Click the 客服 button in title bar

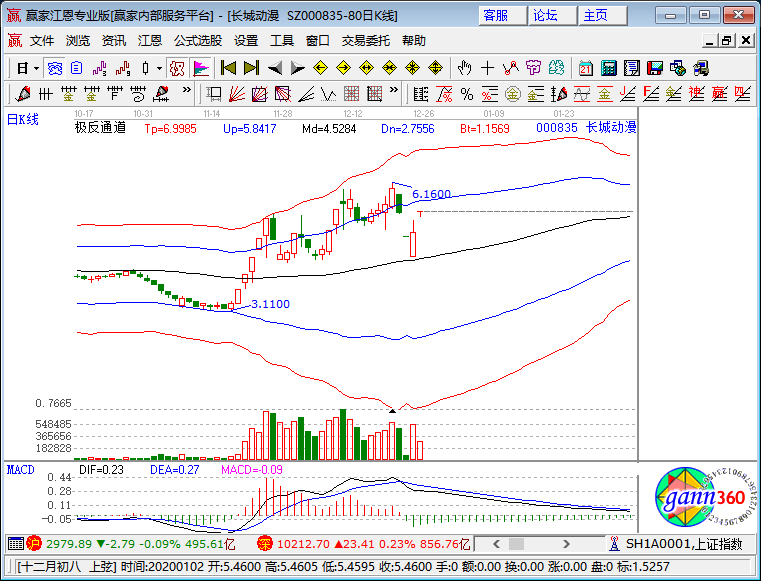pos(502,16)
